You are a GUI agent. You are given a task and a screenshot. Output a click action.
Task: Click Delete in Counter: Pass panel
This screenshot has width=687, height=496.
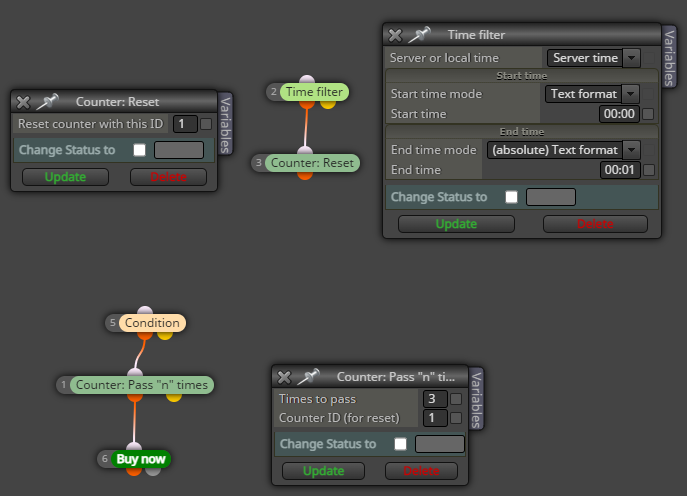click(x=421, y=471)
